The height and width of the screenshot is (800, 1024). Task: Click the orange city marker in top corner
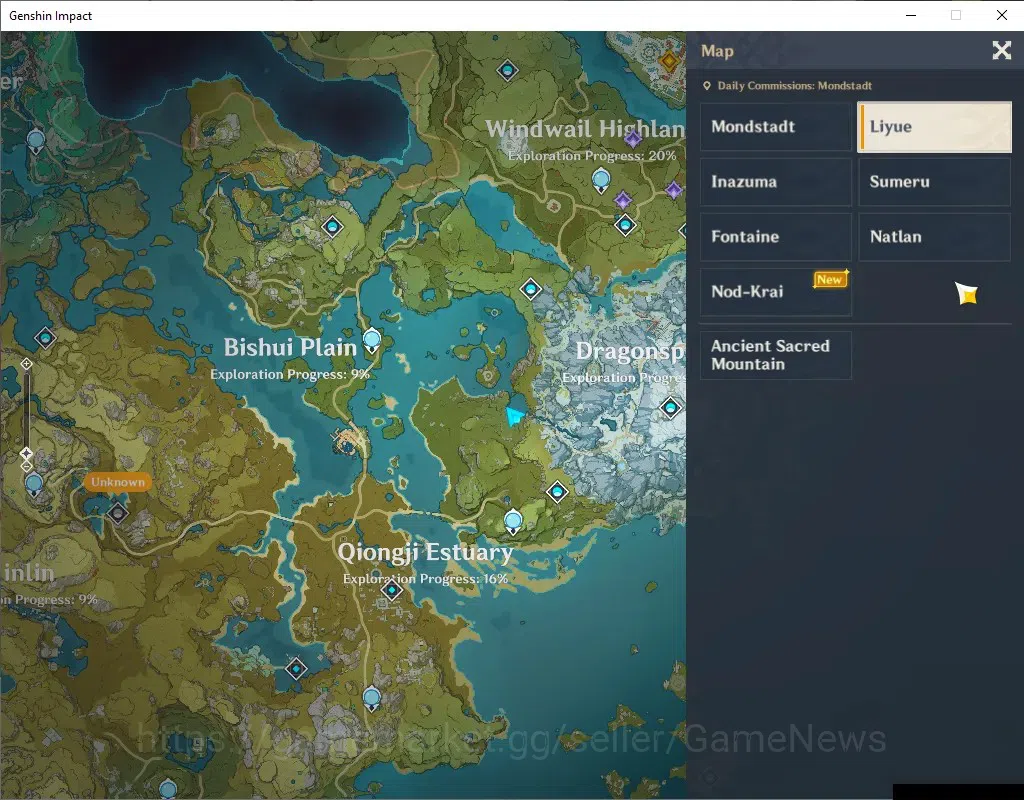669,62
